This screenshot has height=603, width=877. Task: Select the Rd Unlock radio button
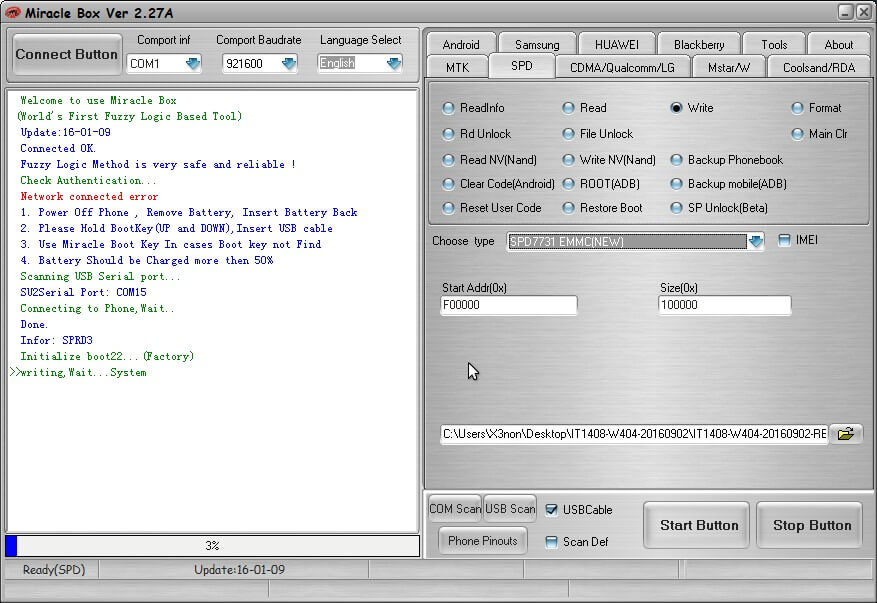pos(448,134)
